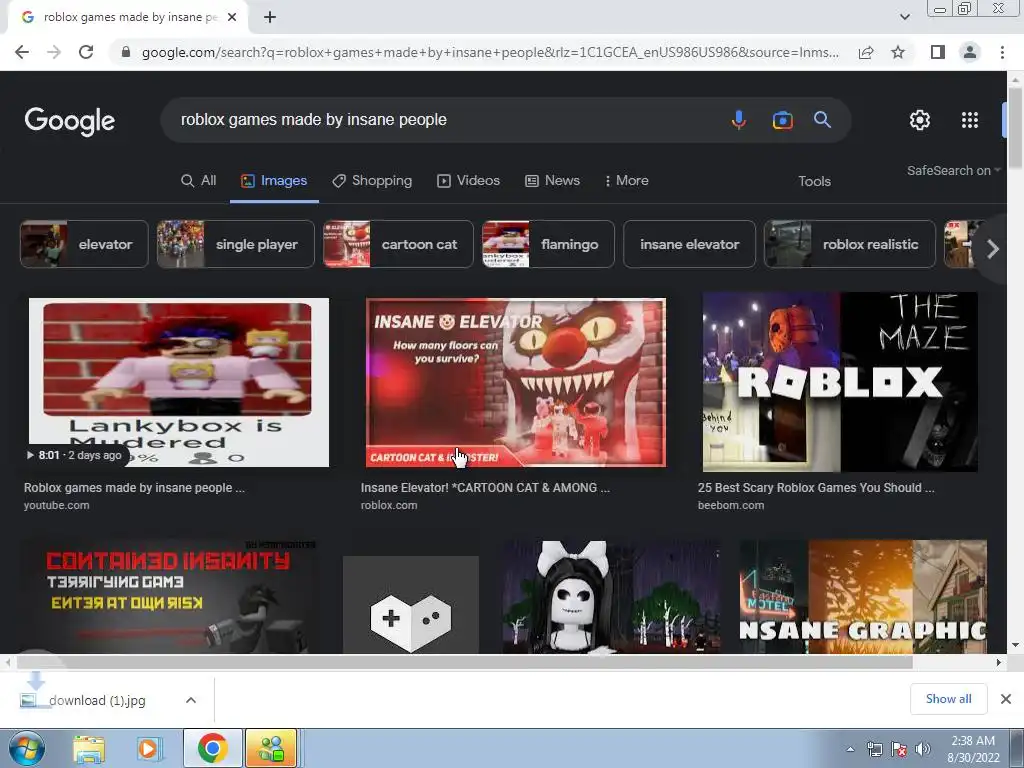Image resolution: width=1024 pixels, height=768 pixels.
Task: Reload the current page
Action: click(86, 52)
